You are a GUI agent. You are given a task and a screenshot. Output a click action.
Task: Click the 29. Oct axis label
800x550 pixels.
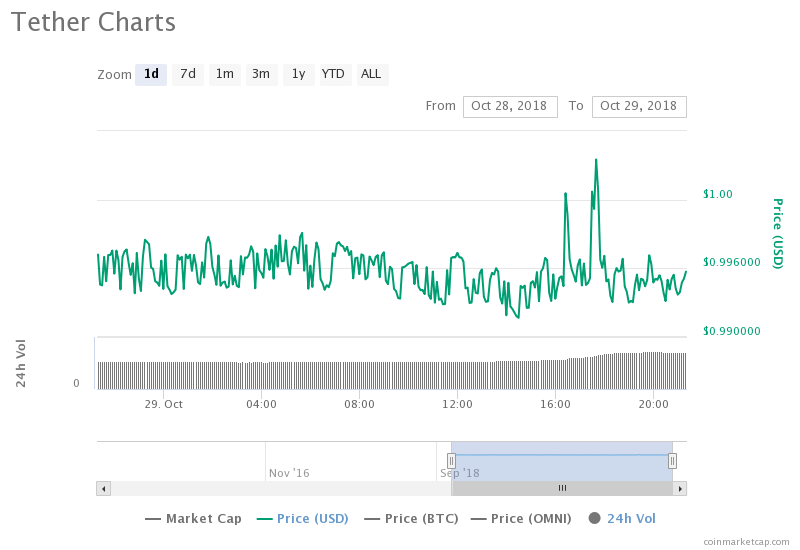163,405
